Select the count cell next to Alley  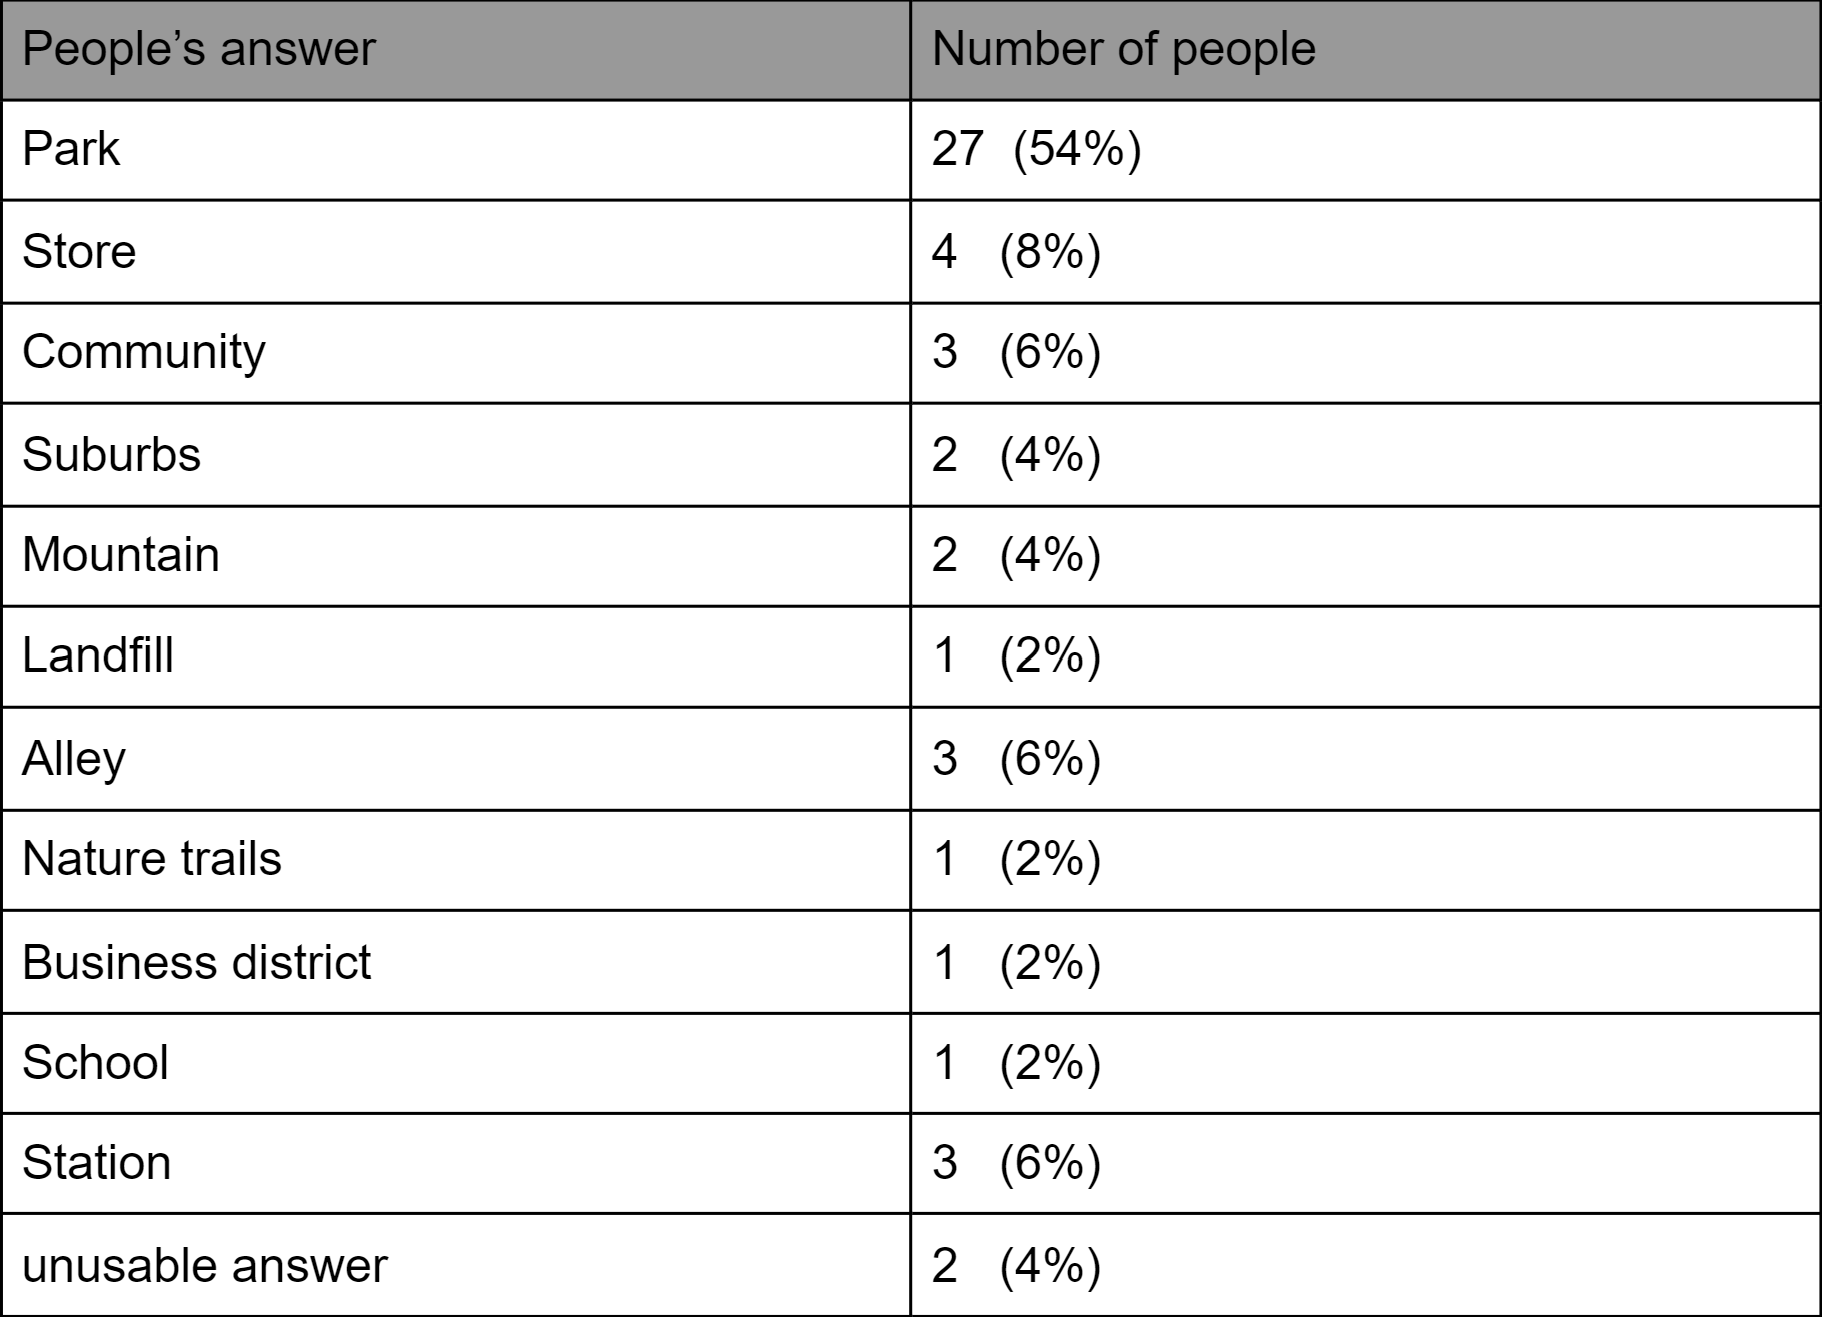point(1016,758)
